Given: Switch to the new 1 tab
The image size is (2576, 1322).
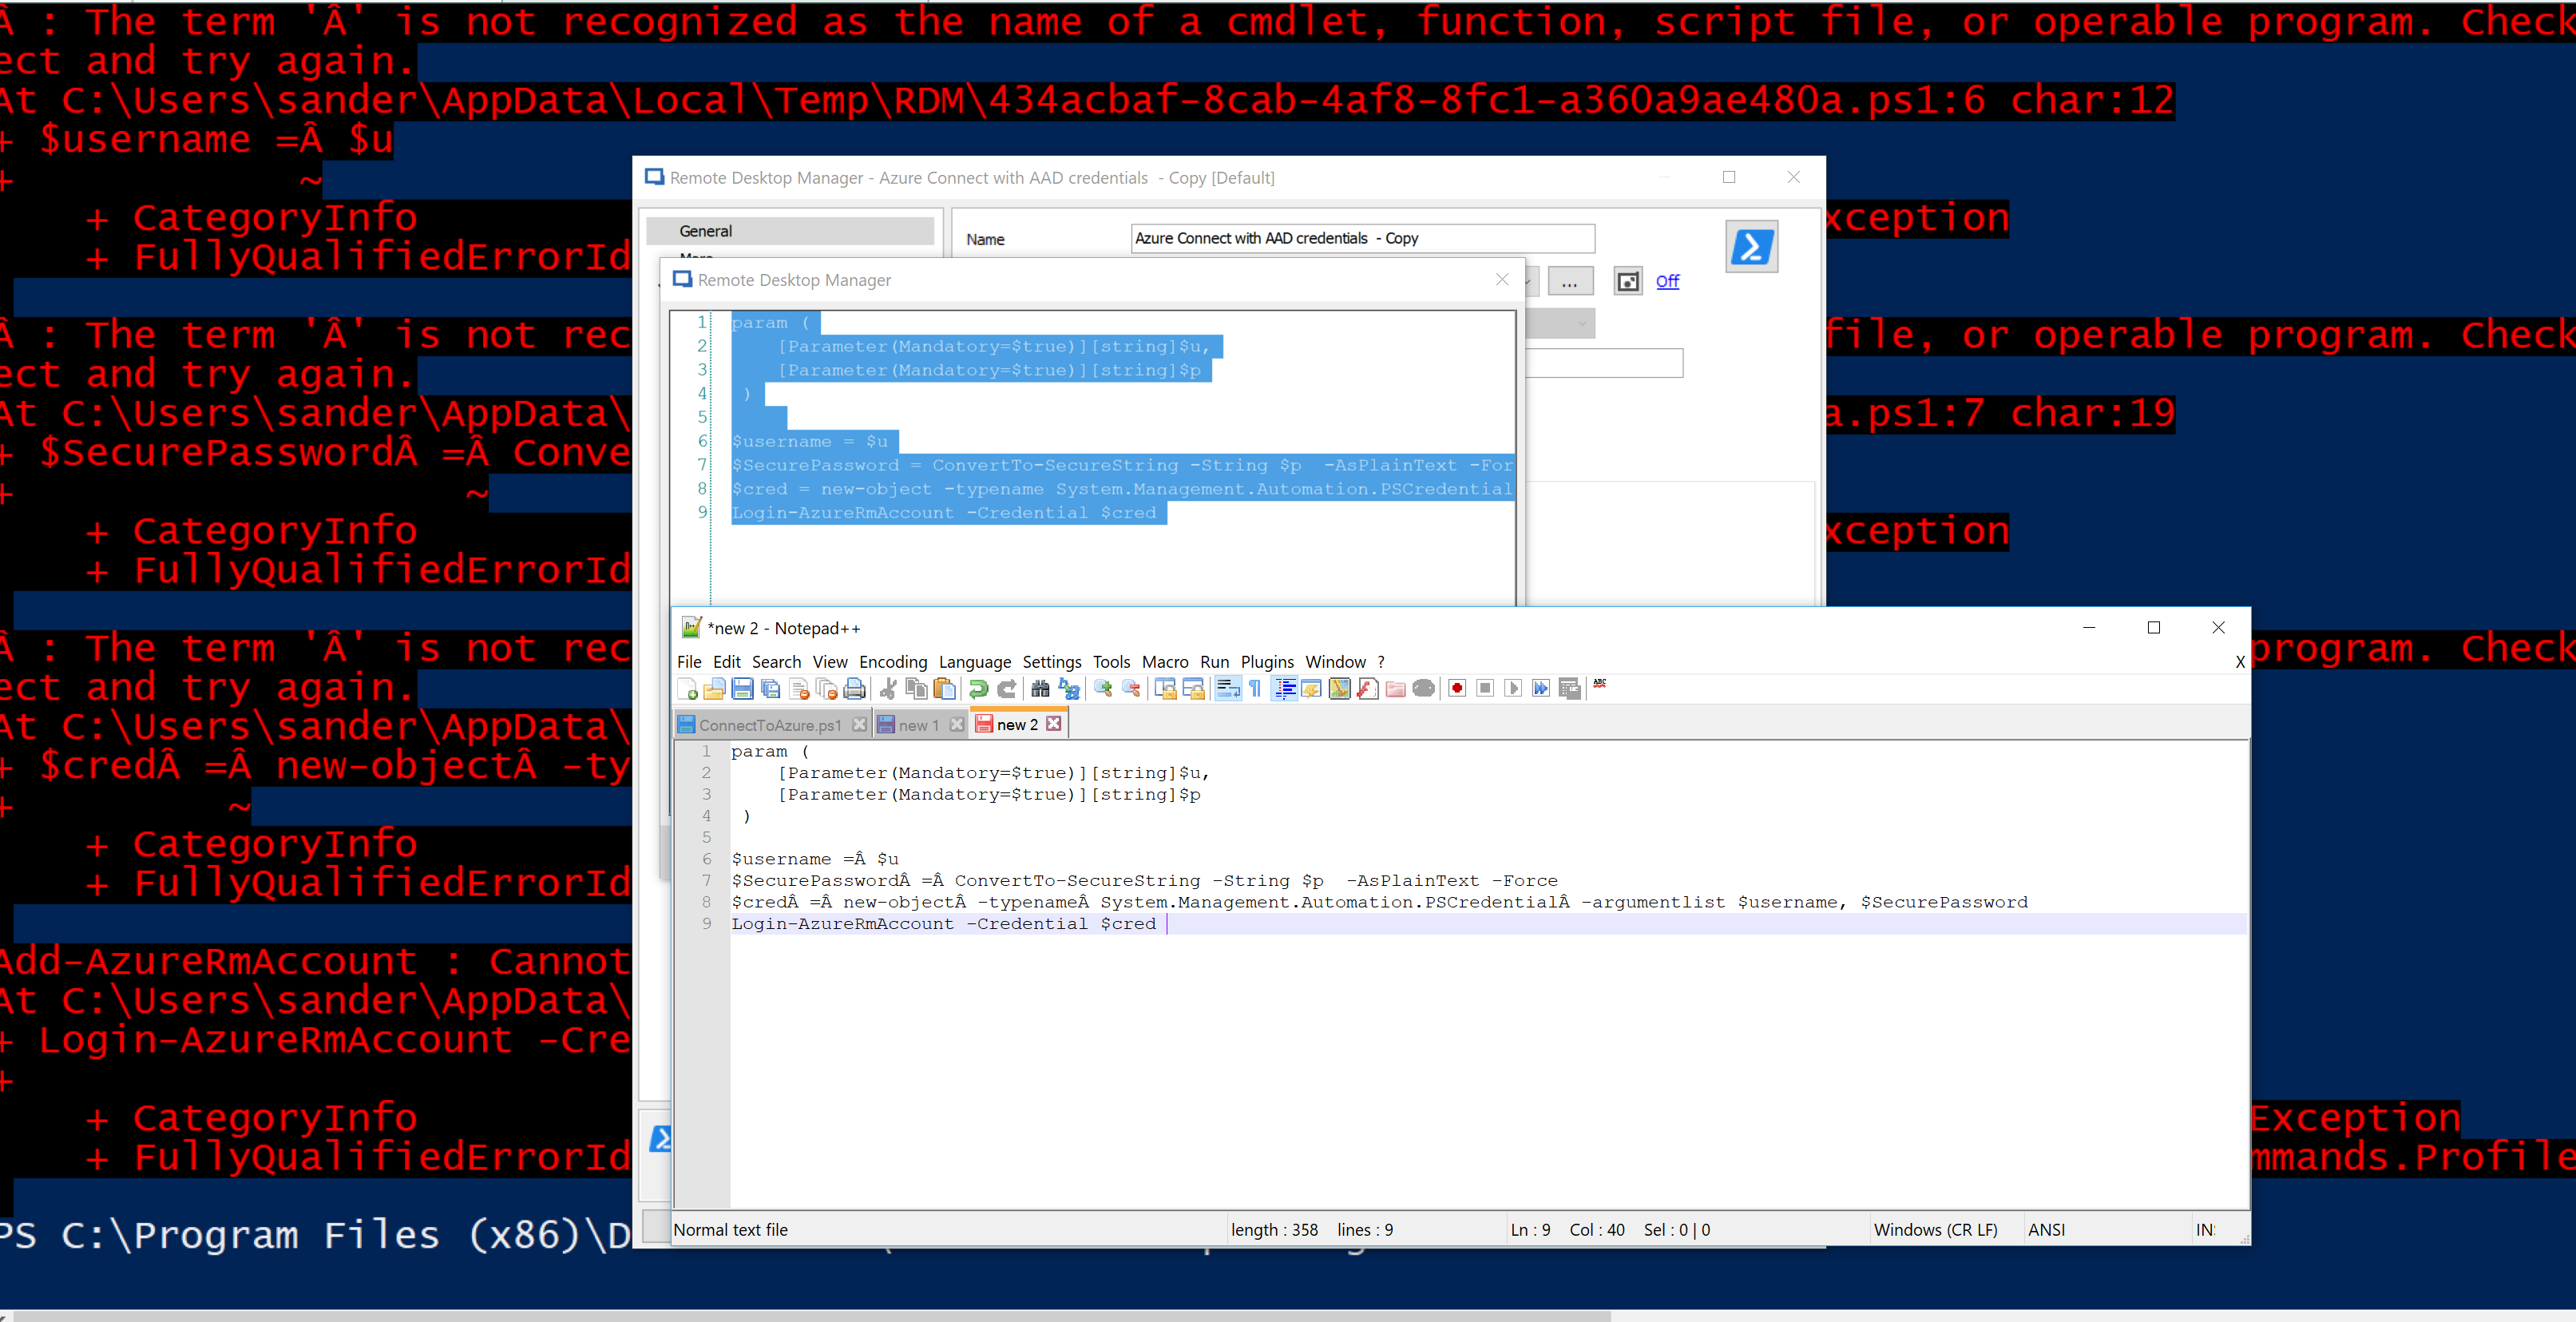Looking at the screenshot, I should coord(918,725).
